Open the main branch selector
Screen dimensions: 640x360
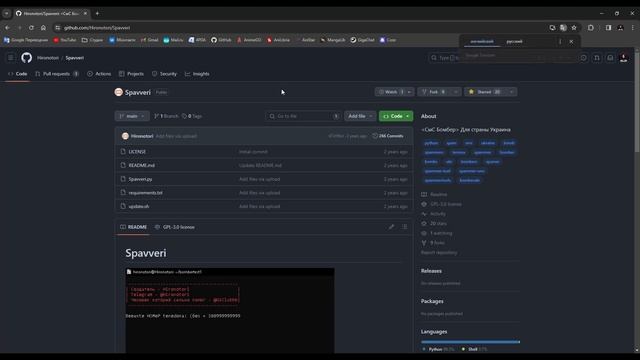[132, 116]
